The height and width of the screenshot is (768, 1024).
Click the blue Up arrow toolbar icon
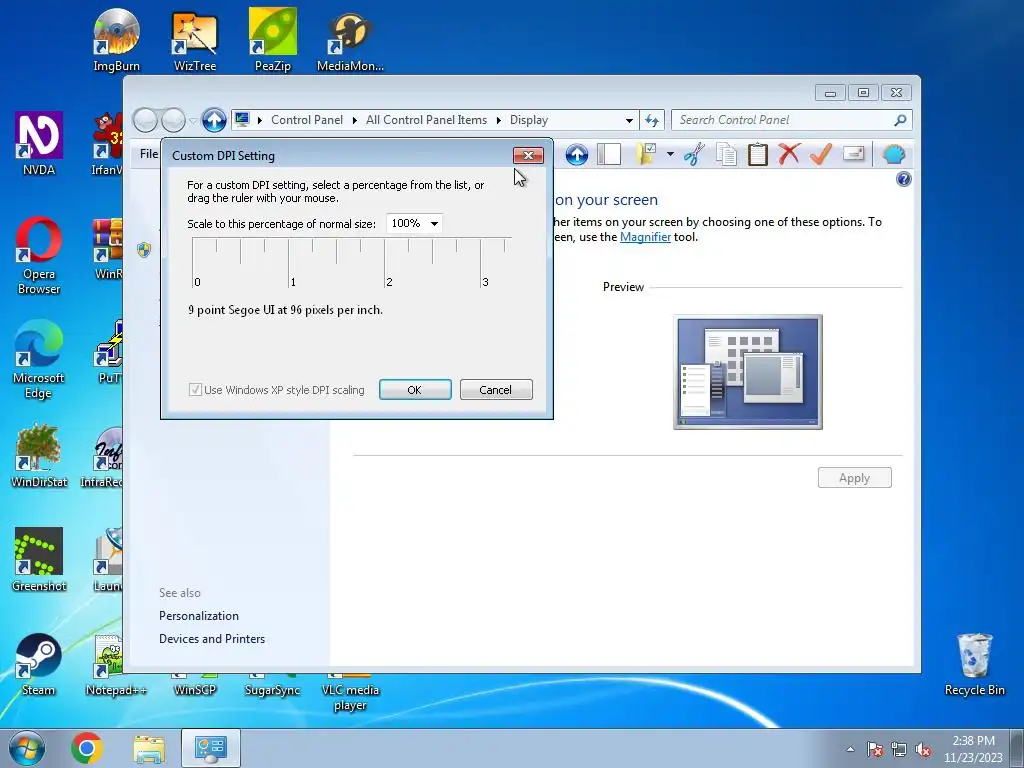click(x=577, y=155)
